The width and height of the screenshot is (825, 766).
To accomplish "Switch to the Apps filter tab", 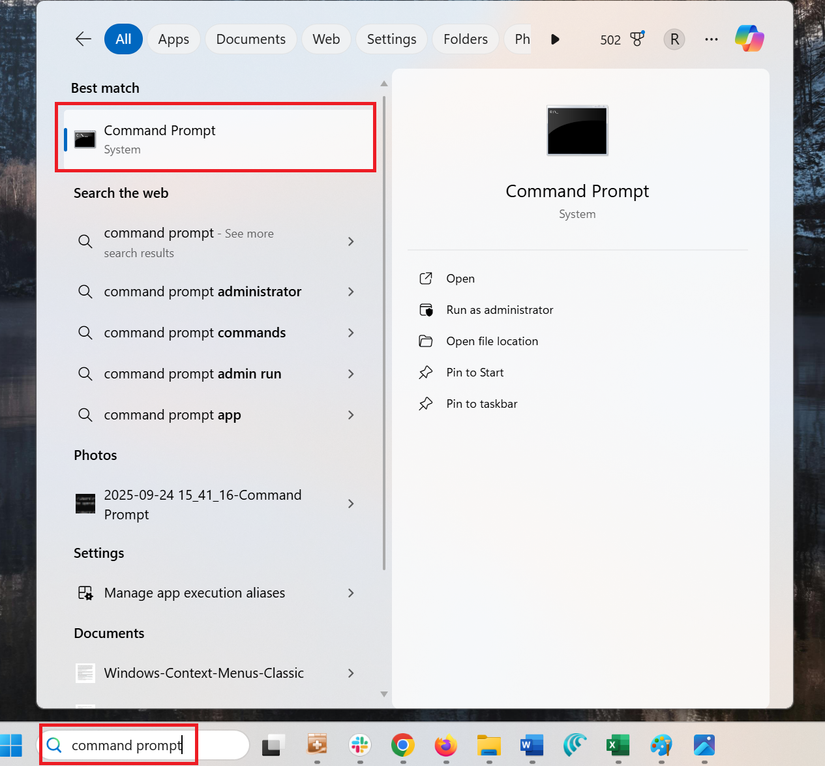I will (174, 39).
